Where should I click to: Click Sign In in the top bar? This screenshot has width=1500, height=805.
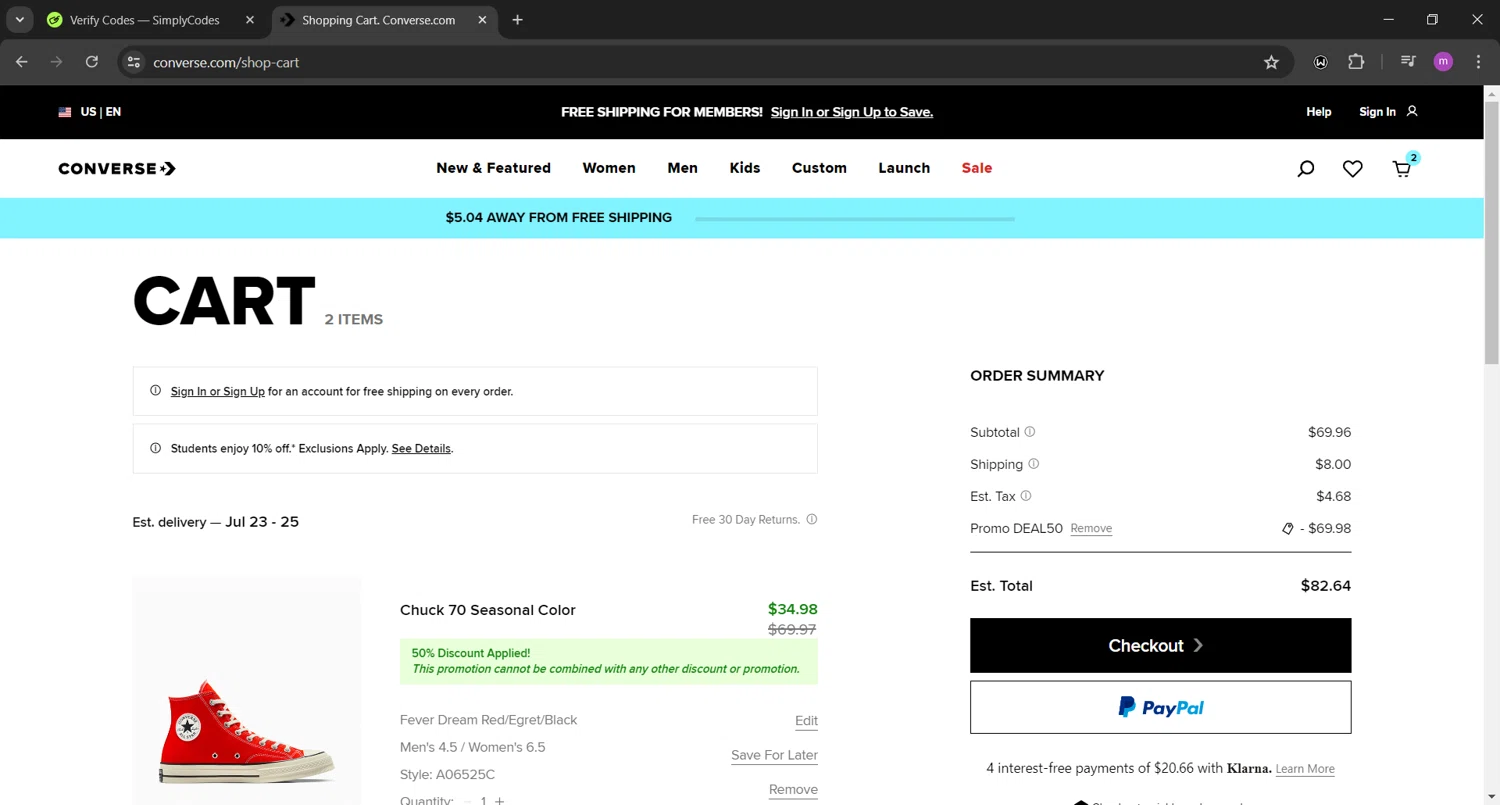[1377, 112]
